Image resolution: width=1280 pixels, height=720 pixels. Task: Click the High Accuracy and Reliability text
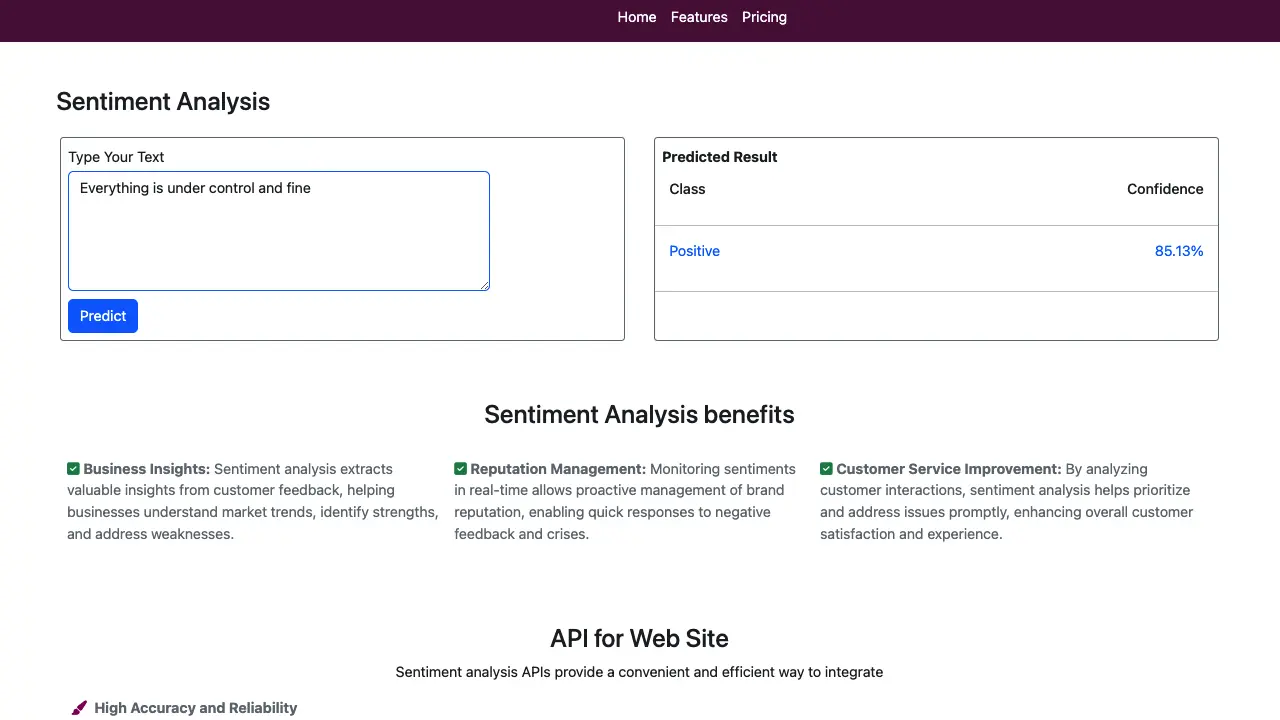(x=195, y=708)
